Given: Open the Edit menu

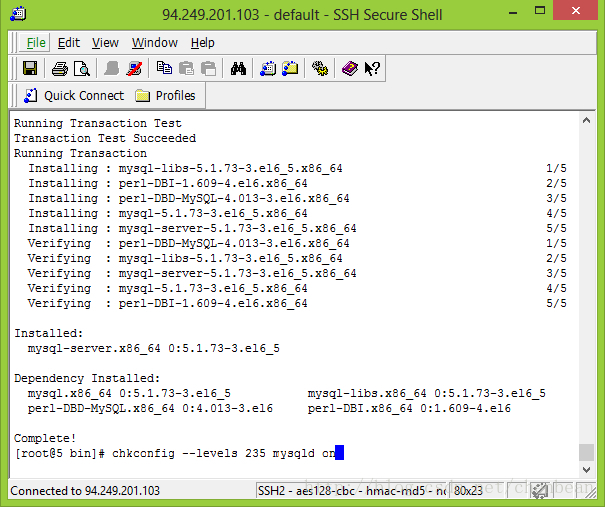Looking at the screenshot, I should pos(69,42).
